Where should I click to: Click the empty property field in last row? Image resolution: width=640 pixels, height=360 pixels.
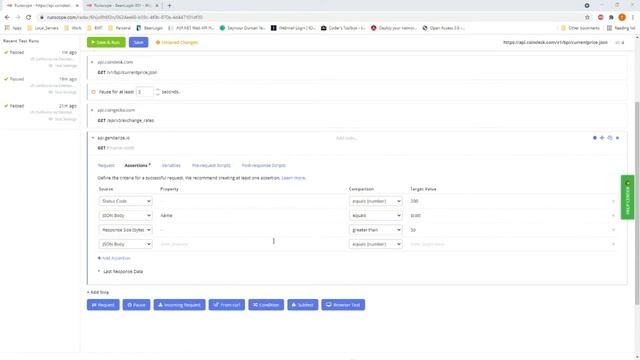tap(251, 244)
